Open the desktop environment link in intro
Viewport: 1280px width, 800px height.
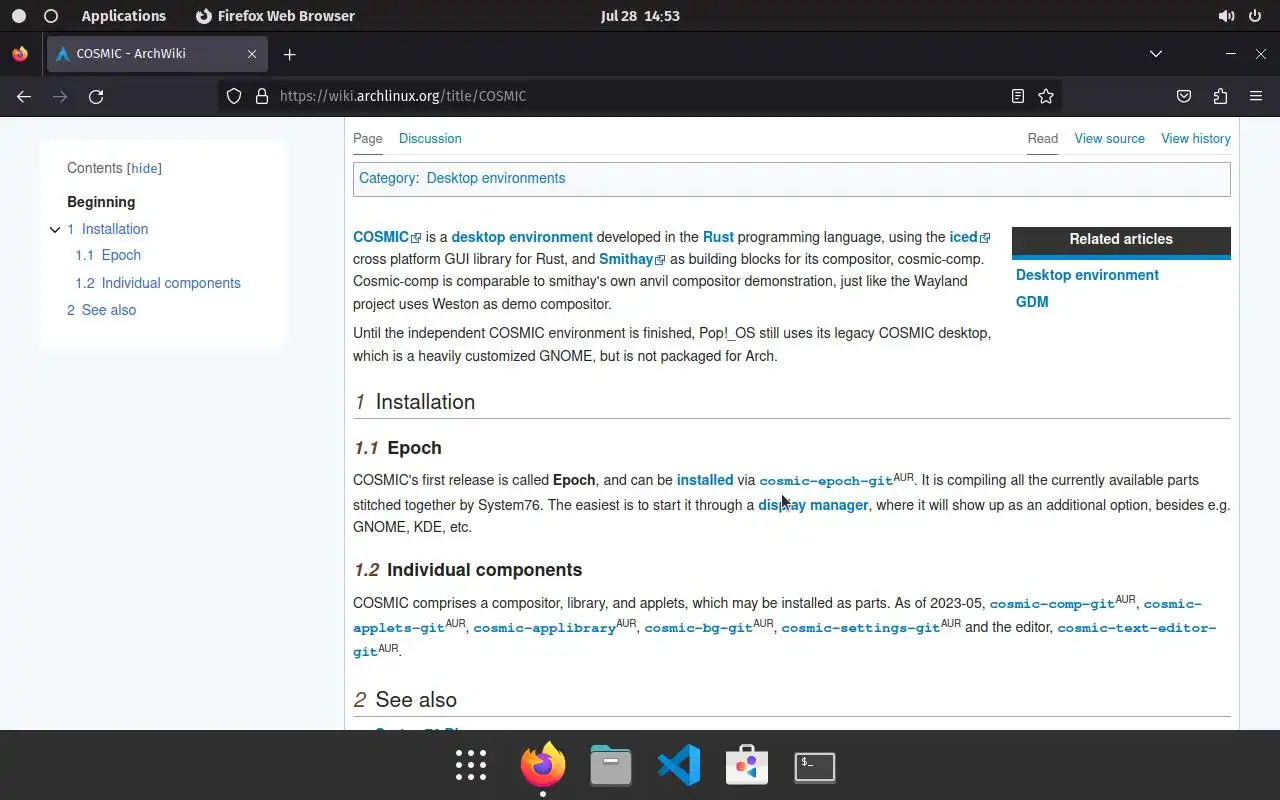[x=522, y=237]
